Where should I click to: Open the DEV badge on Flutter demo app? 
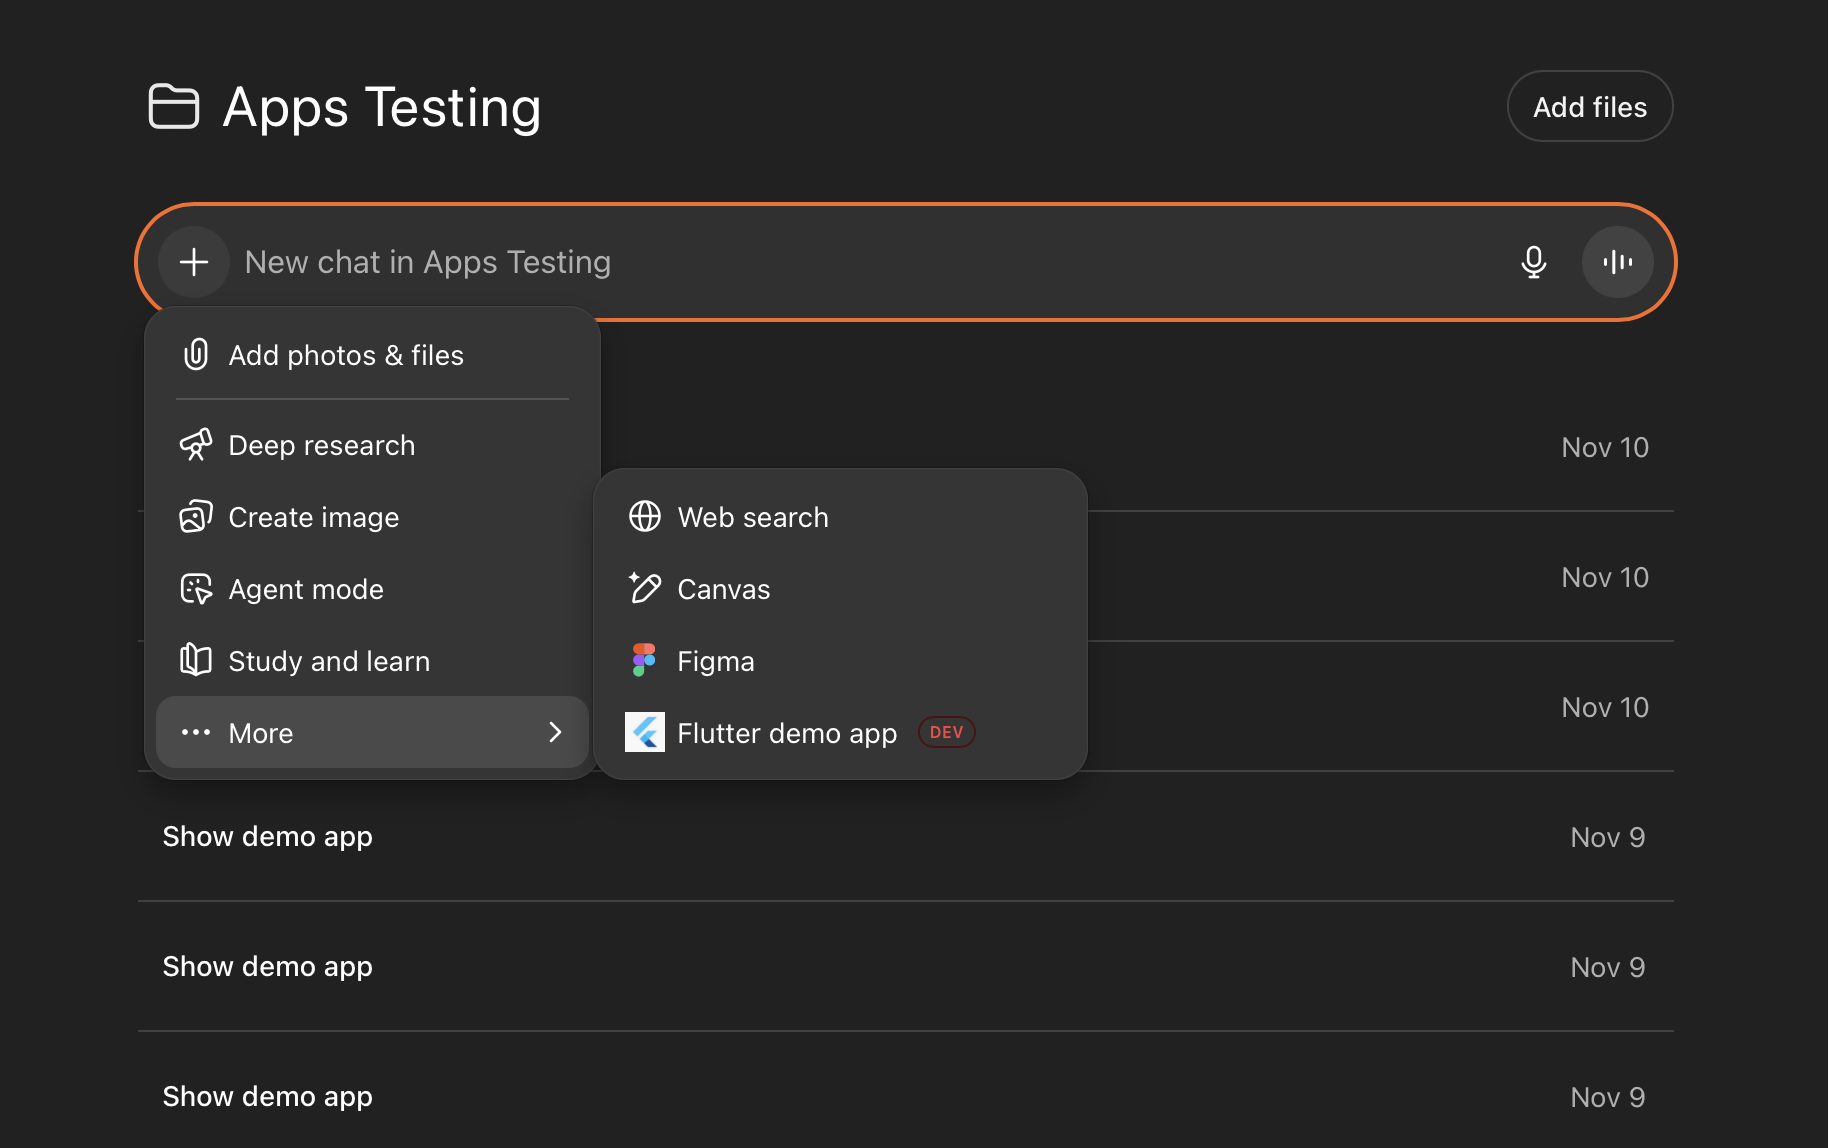tap(945, 732)
